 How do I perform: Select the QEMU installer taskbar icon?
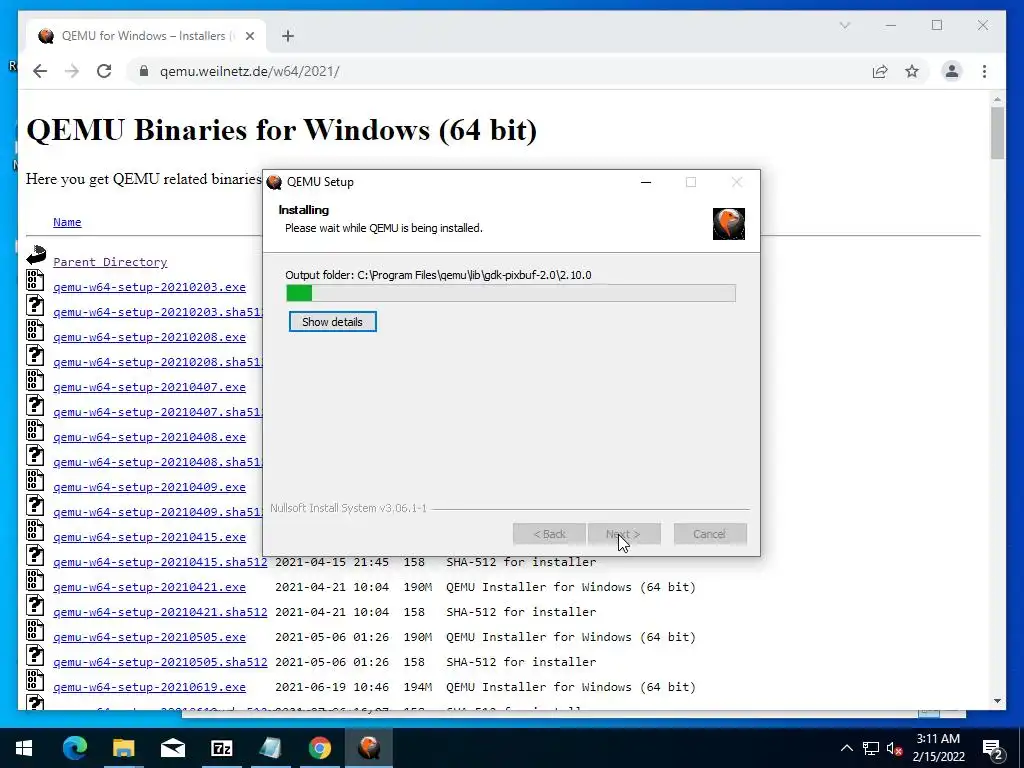coord(369,748)
